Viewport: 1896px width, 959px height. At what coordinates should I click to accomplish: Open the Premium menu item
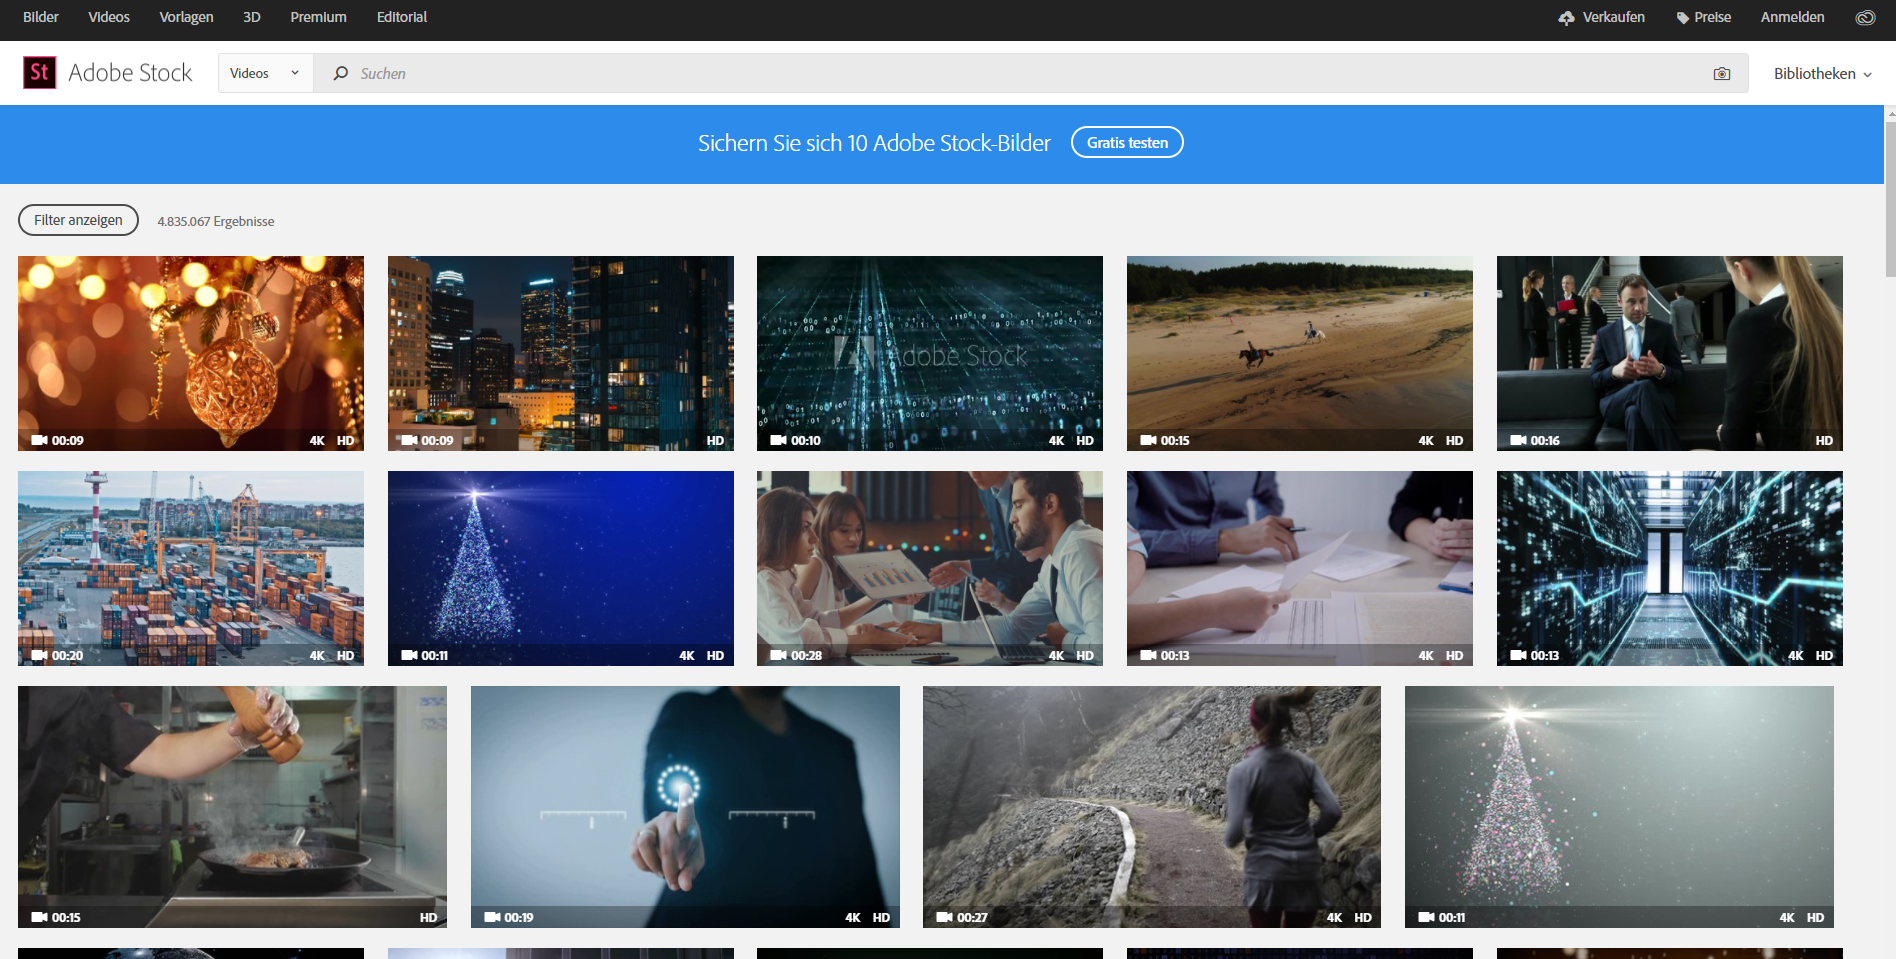pos(319,17)
